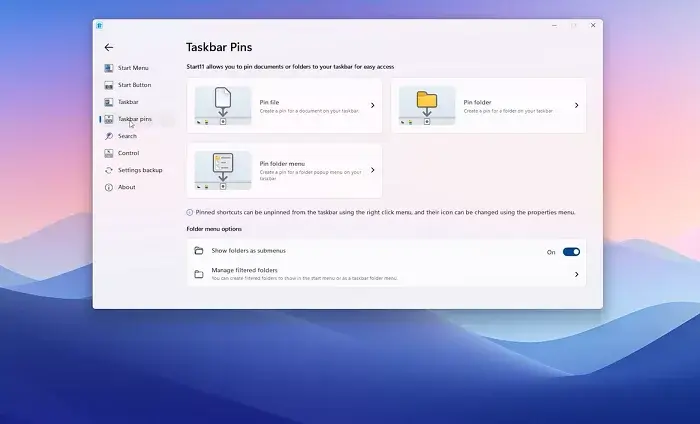
Task: Click the Pin file document thumbnail
Action: pos(223,105)
